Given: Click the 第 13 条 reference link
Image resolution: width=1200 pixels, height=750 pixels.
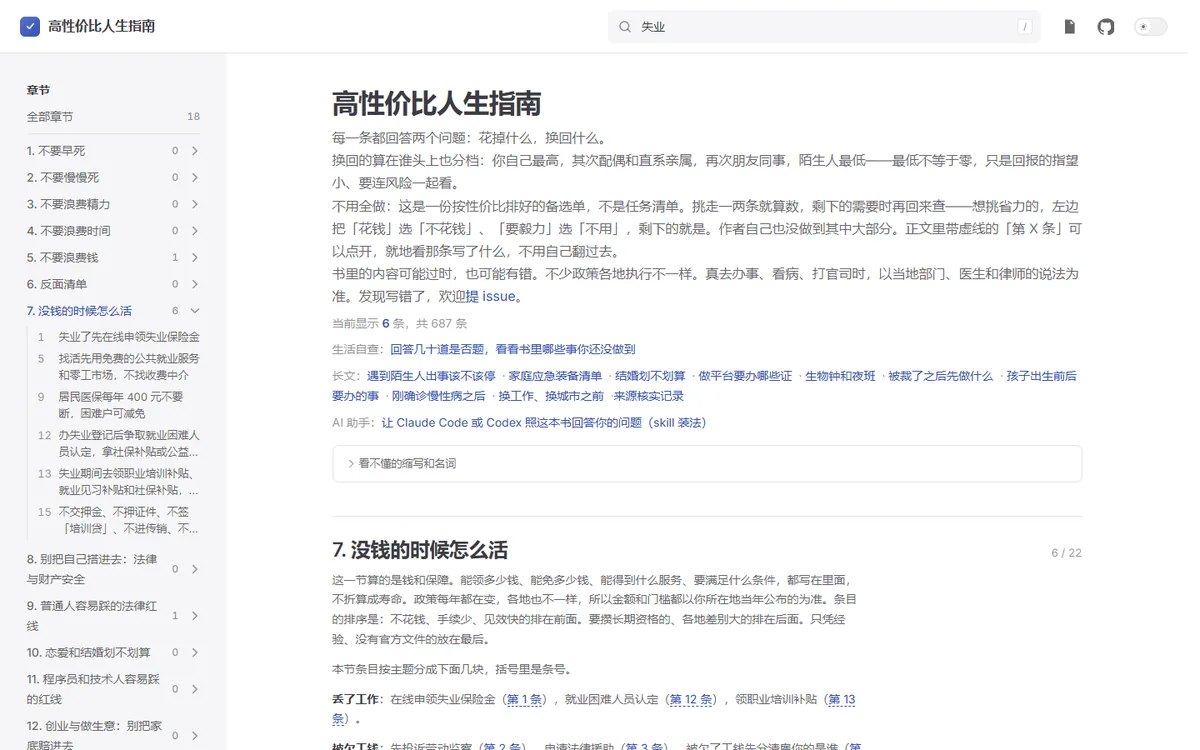Looking at the screenshot, I should tap(594, 709).
